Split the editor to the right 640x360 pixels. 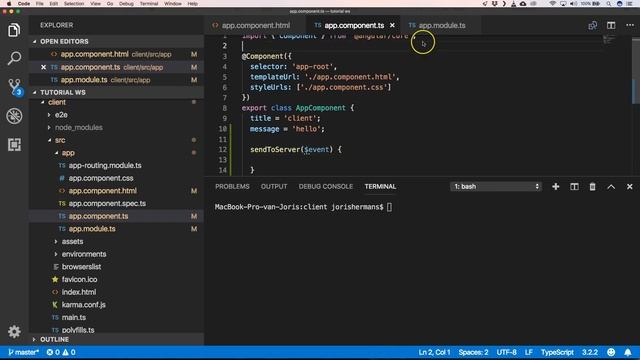(x=611, y=25)
